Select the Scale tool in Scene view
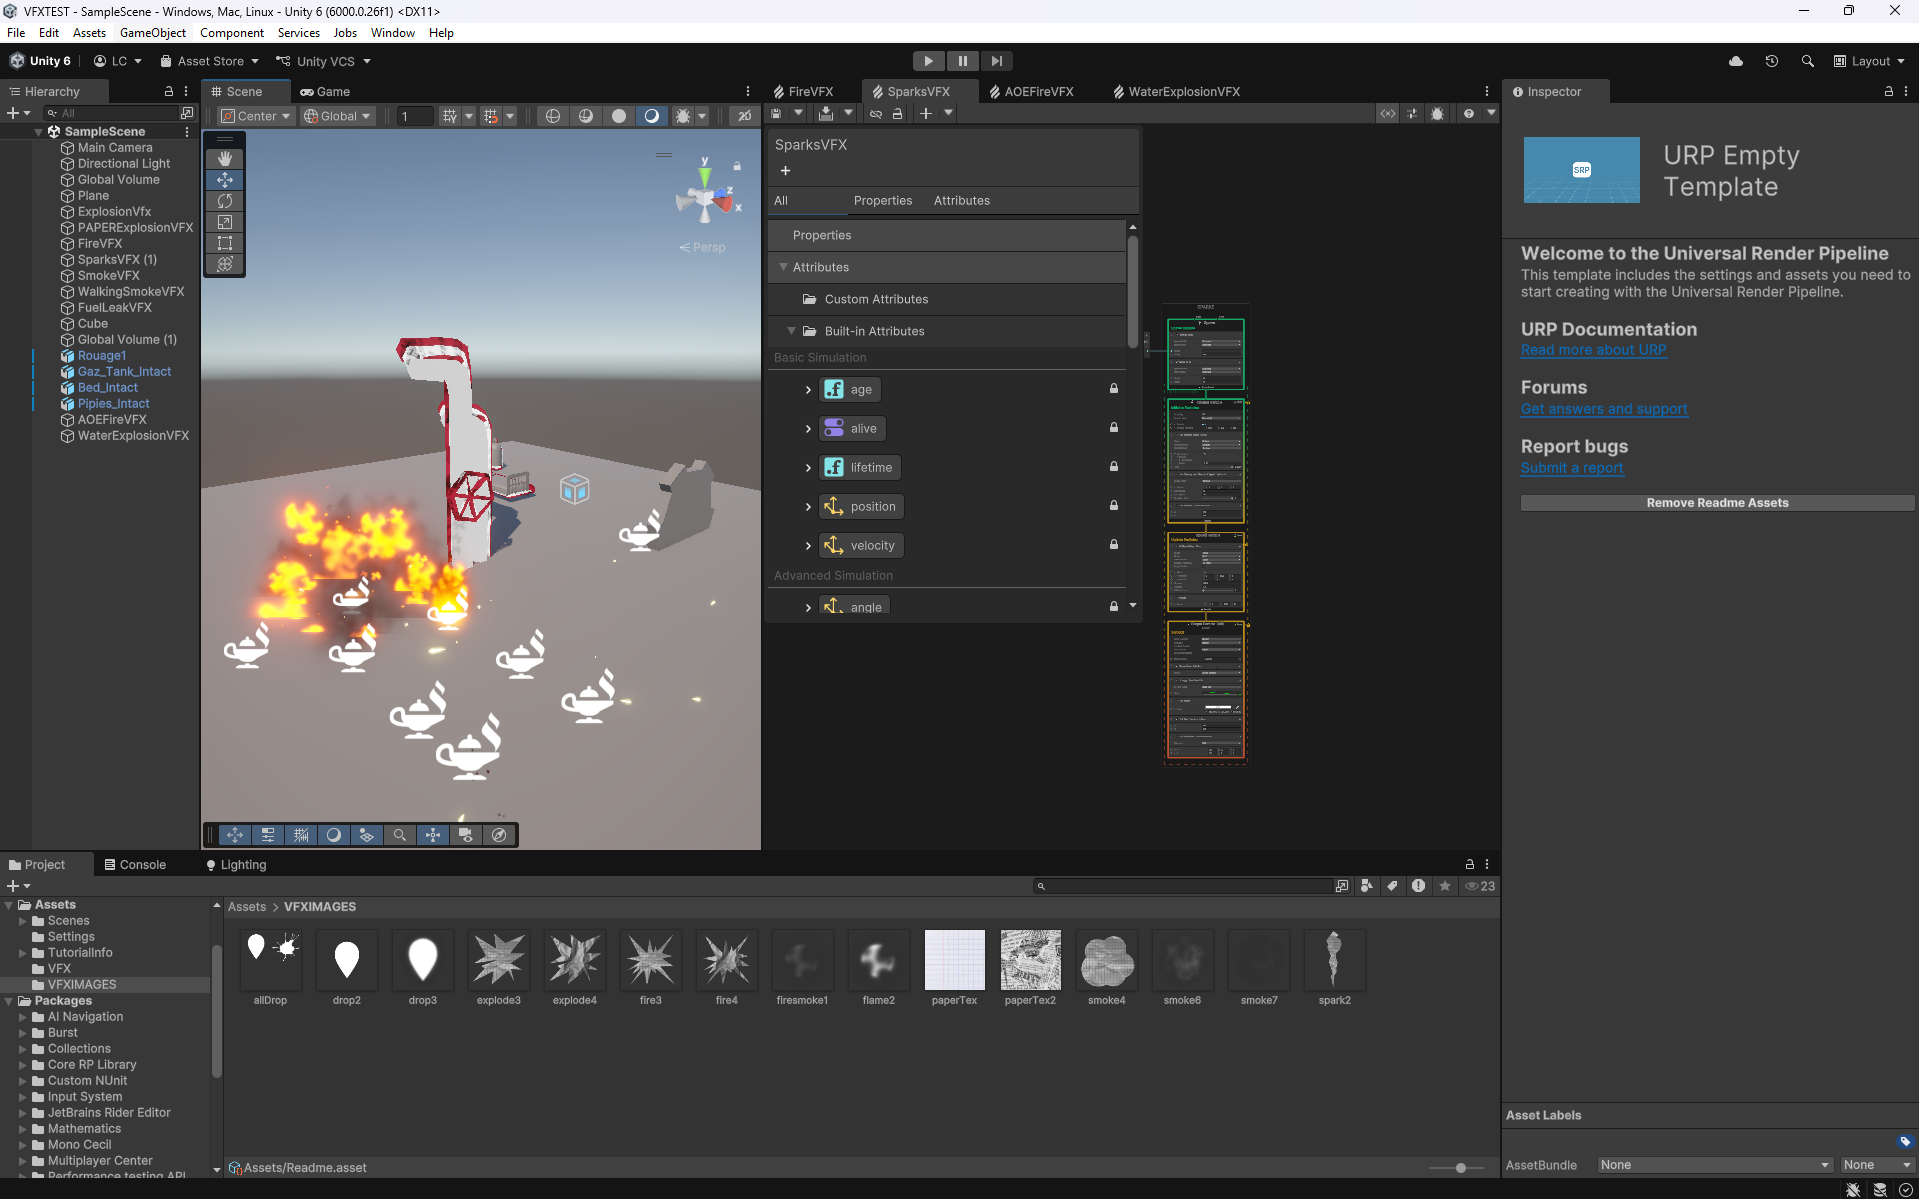 pyautogui.click(x=225, y=222)
